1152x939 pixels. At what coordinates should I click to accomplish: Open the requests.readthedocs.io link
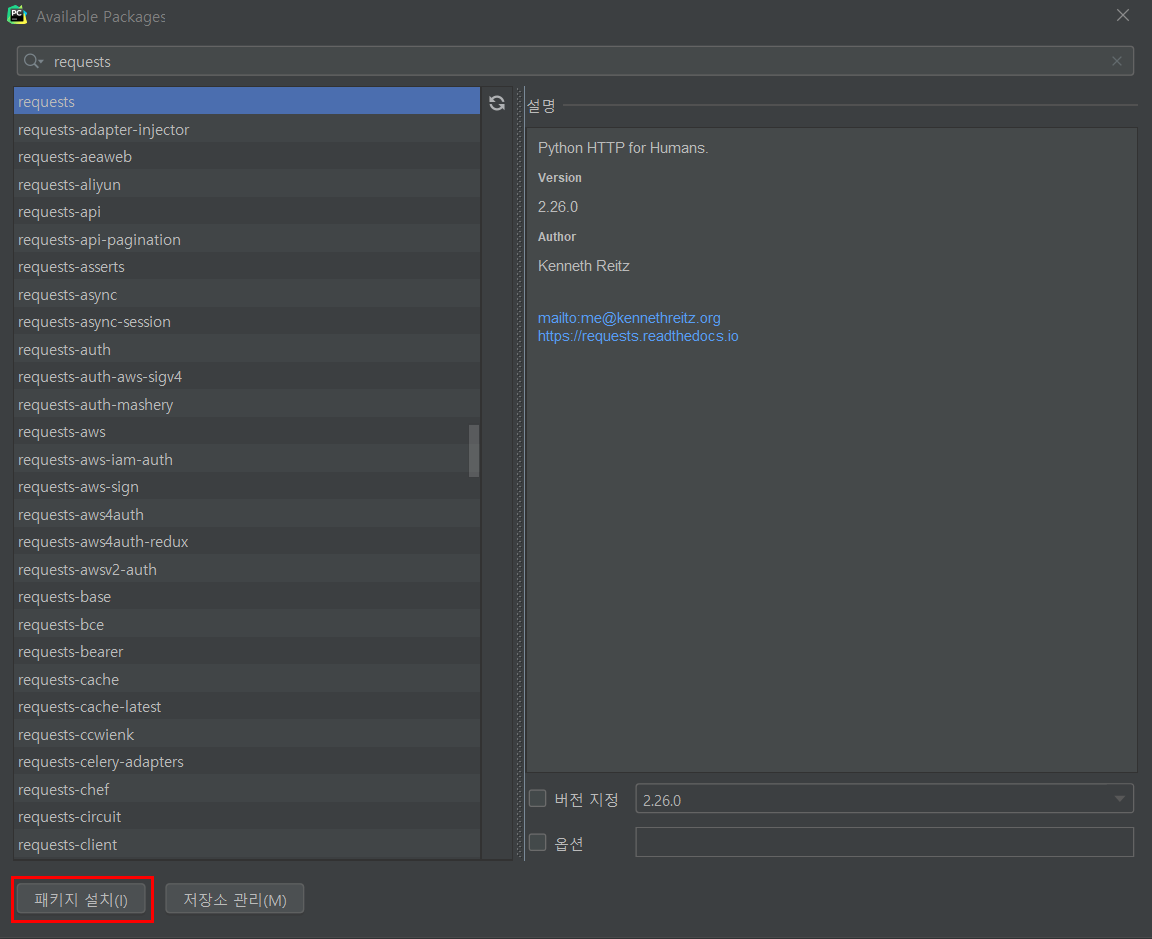pyautogui.click(x=638, y=335)
